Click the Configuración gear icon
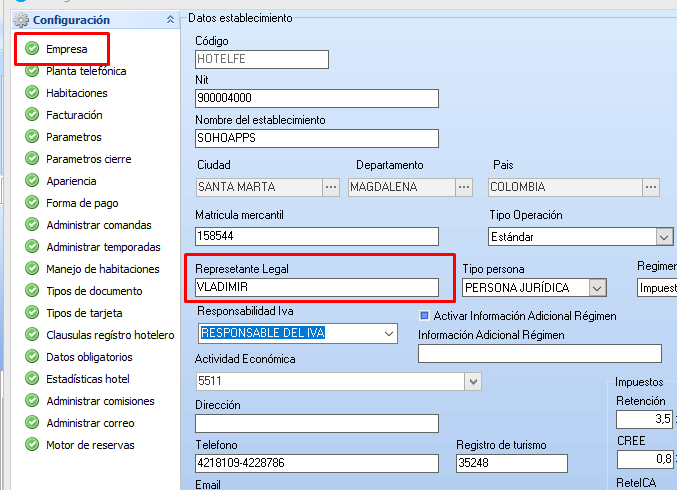The width and height of the screenshot is (677, 490). [21, 20]
